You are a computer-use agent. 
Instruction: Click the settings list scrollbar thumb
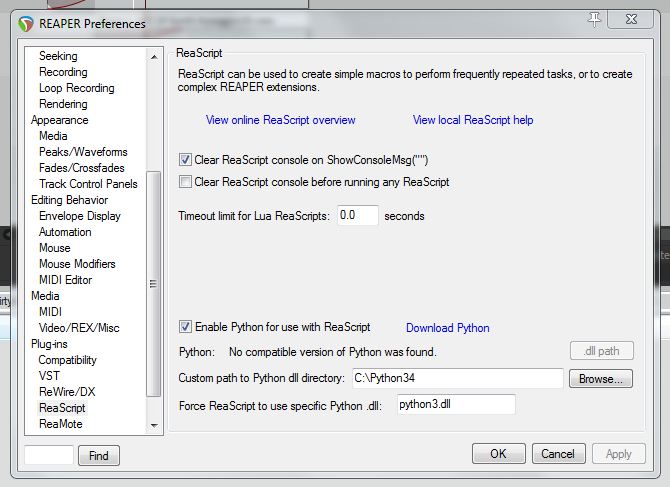(153, 284)
